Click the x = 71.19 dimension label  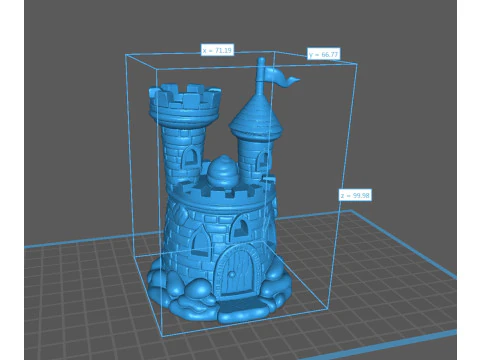click(217, 50)
